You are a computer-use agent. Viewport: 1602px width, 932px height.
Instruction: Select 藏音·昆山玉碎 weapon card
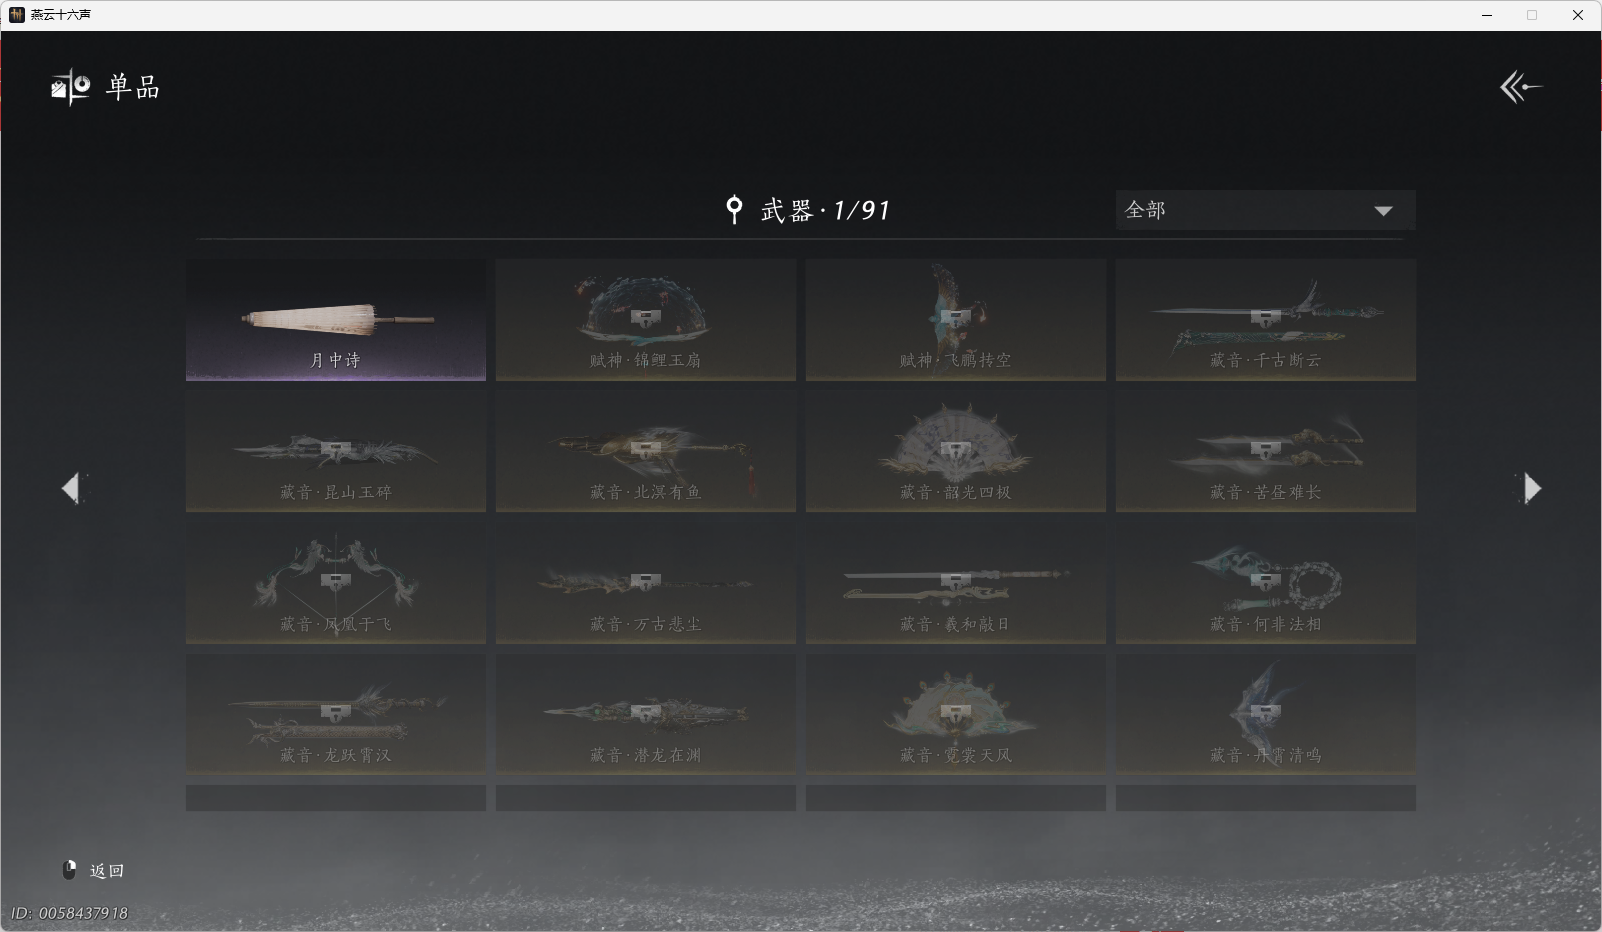pos(336,452)
